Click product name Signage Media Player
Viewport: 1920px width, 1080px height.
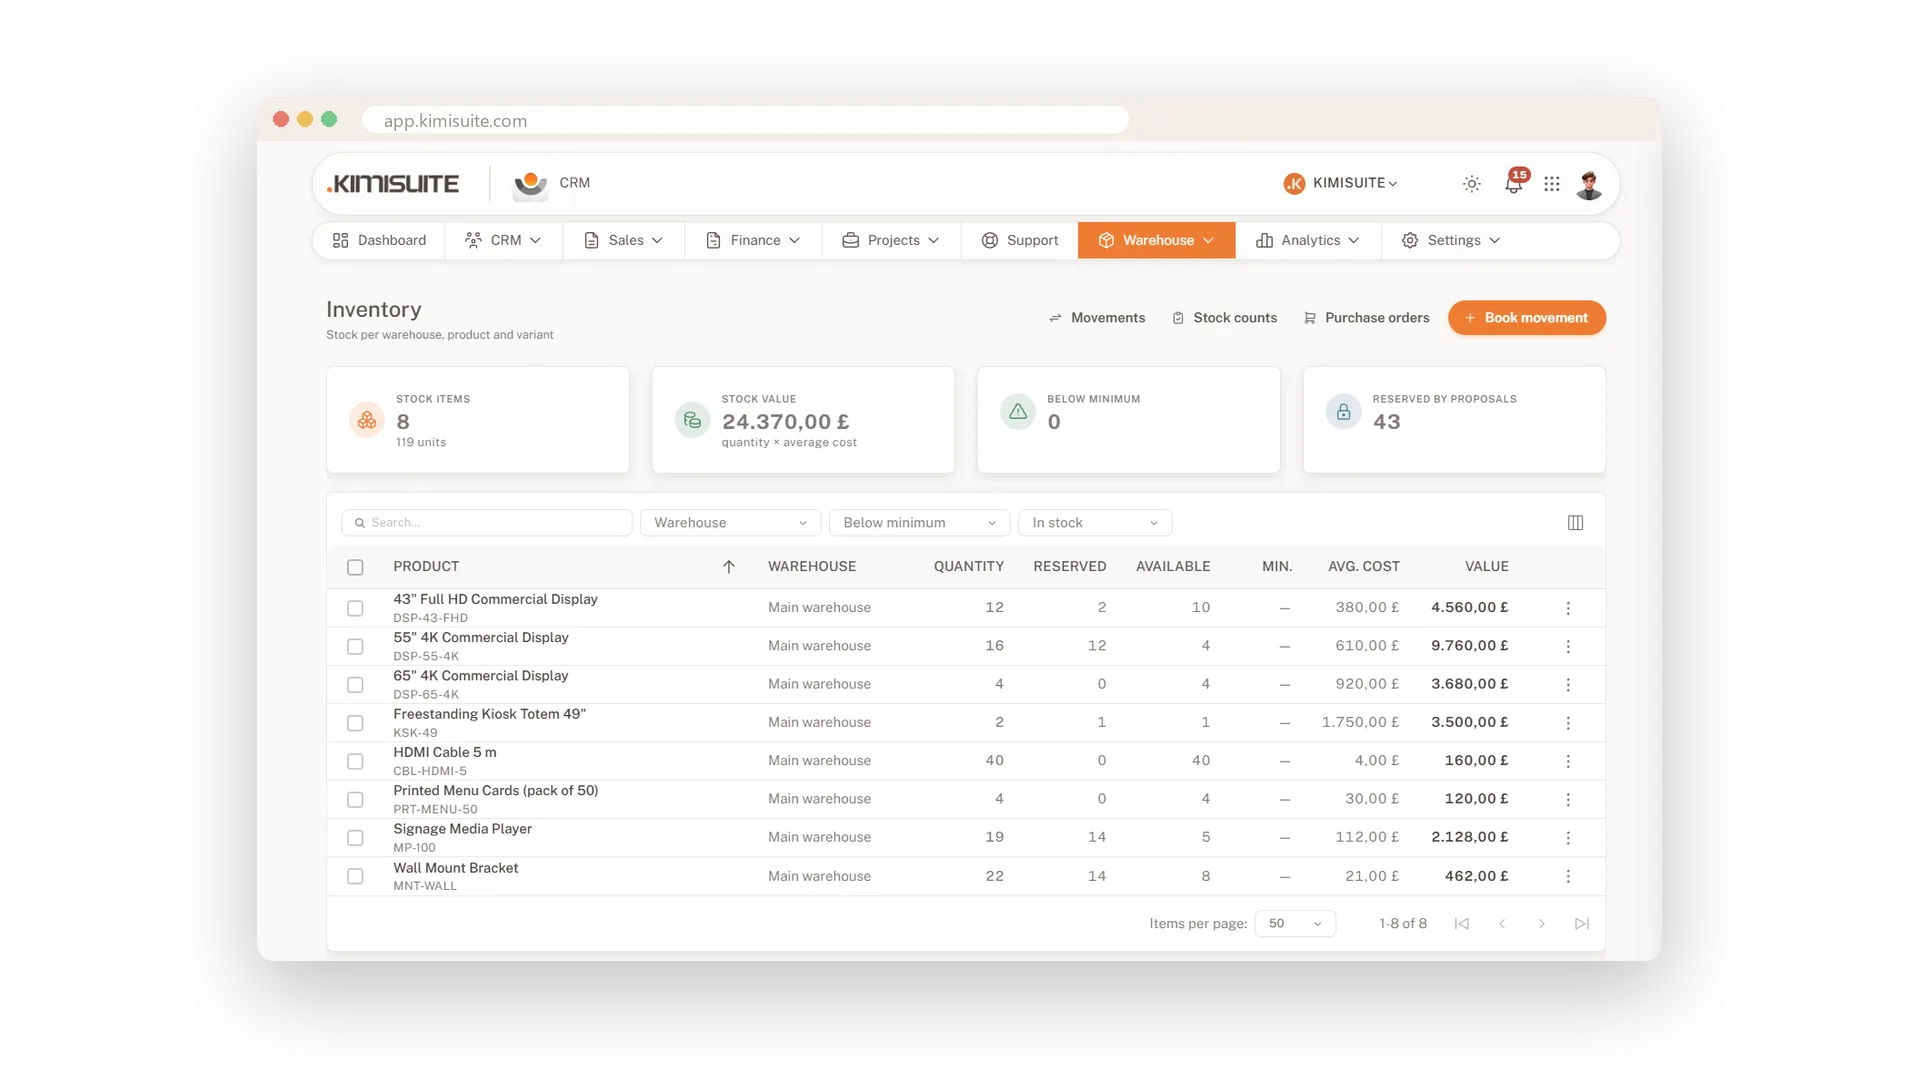(462, 829)
